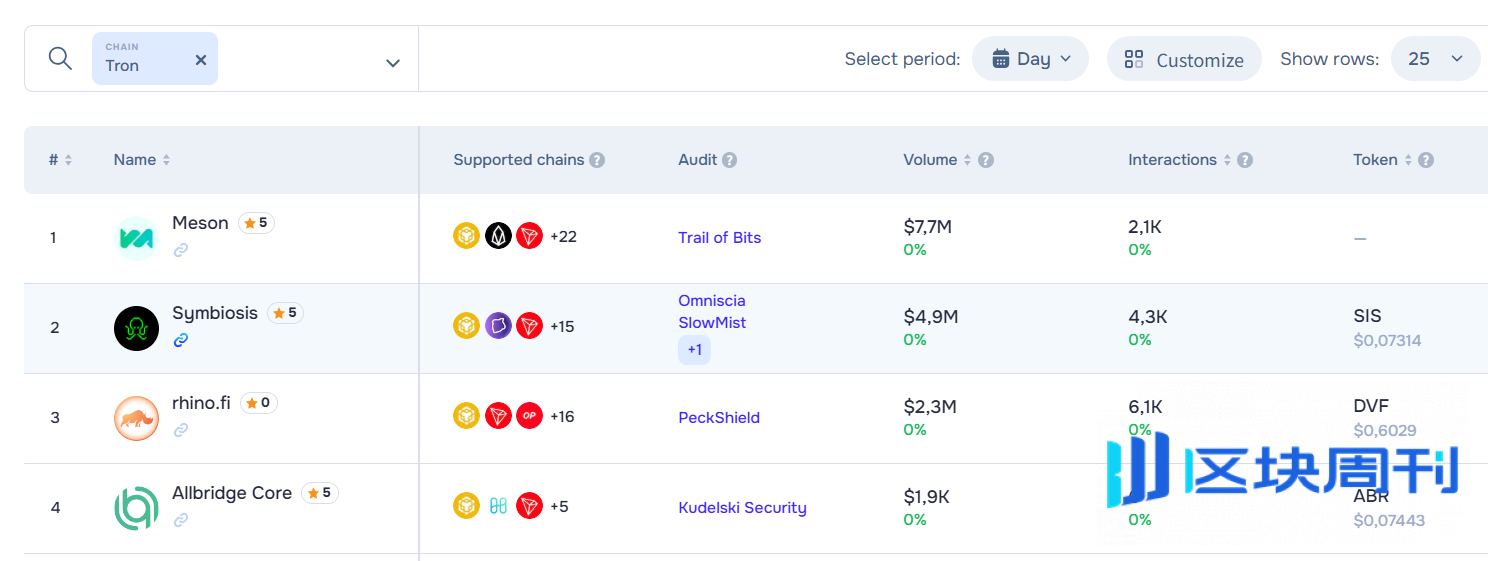Open the rhino.fi bridge name

pos(201,403)
